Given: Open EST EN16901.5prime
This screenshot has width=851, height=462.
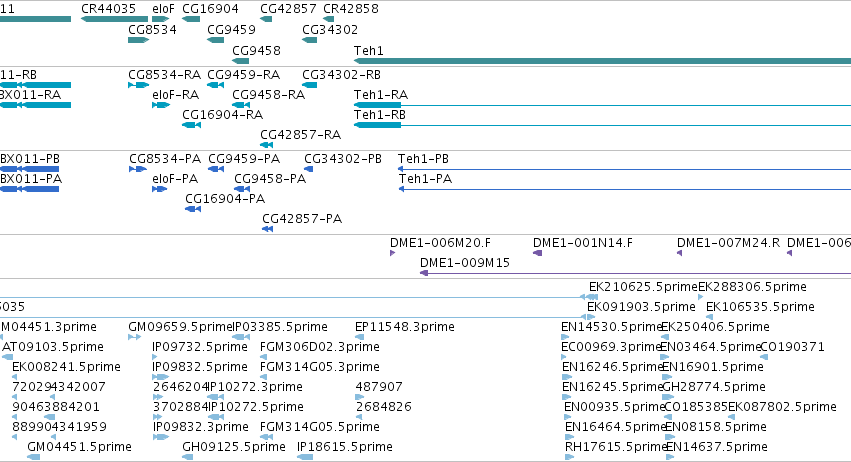Looking at the screenshot, I should click(x=713, y=367).
